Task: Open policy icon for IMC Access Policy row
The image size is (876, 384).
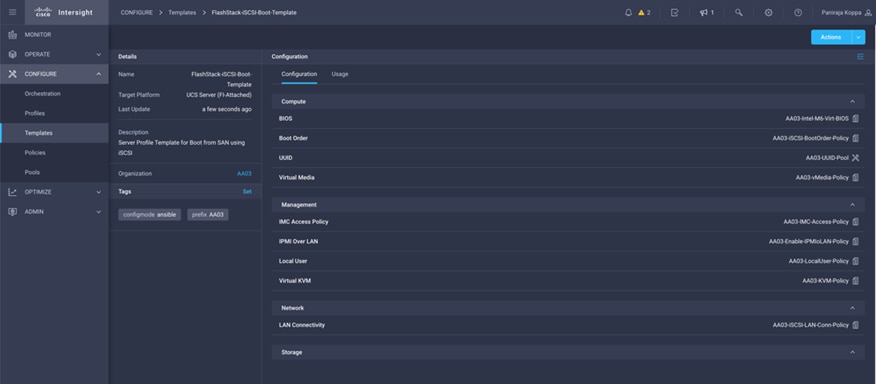Action: [x=855, y=221]
